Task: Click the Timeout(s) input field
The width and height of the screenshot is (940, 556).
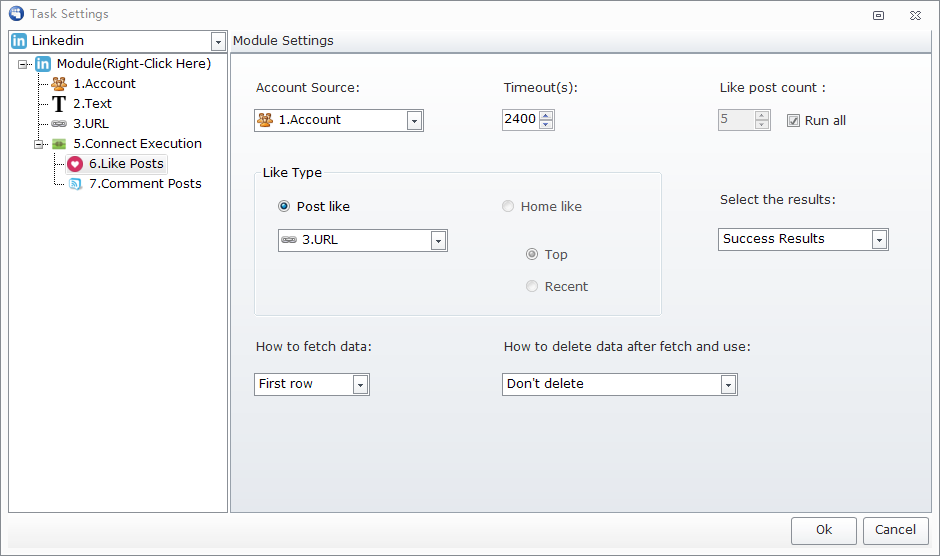Action: [x=520, y=120]
